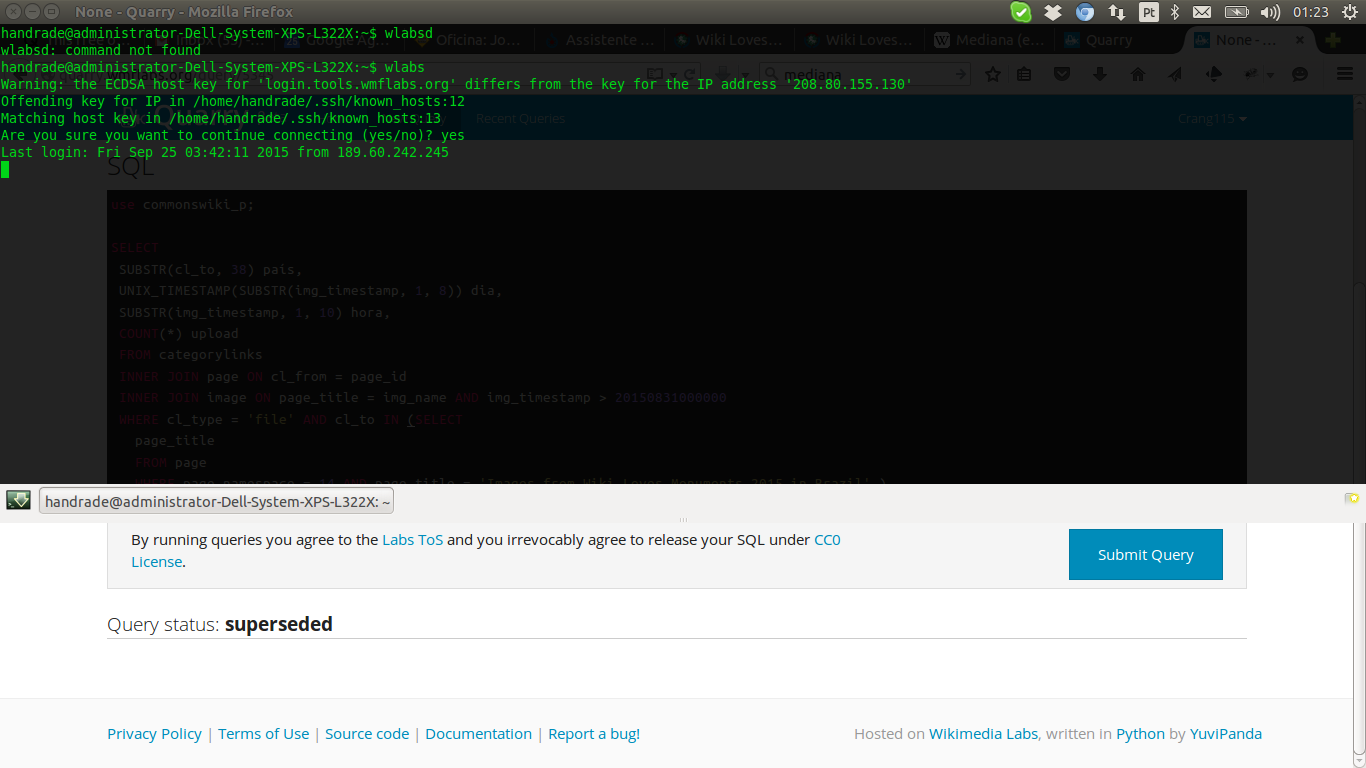Click the Submit Query button
Viewport: 1366px width, 768px height.
point(1146,555)
